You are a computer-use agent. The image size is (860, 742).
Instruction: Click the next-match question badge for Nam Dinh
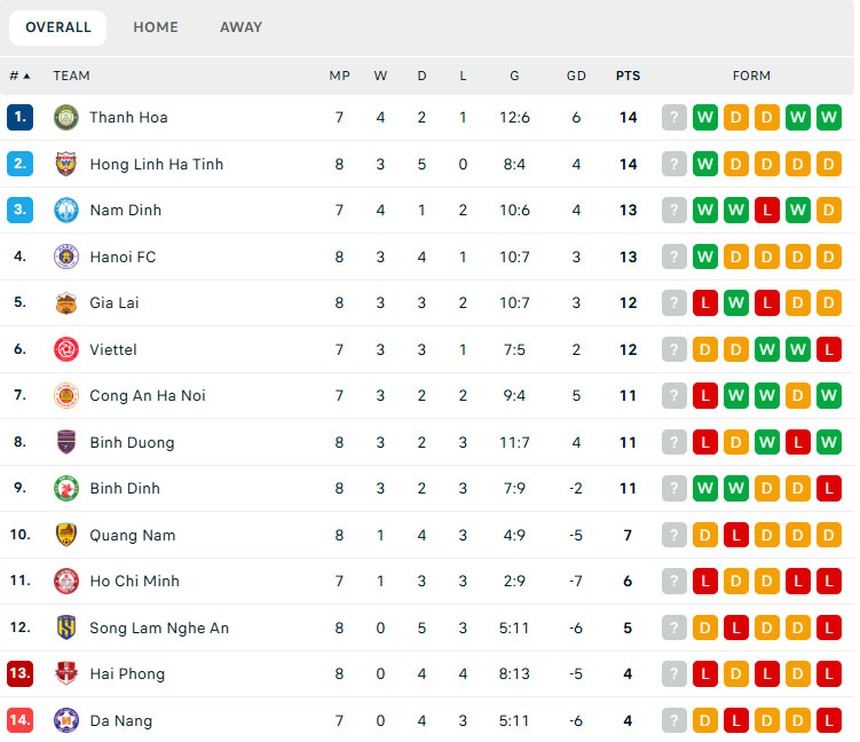click(x=674, y=210)
